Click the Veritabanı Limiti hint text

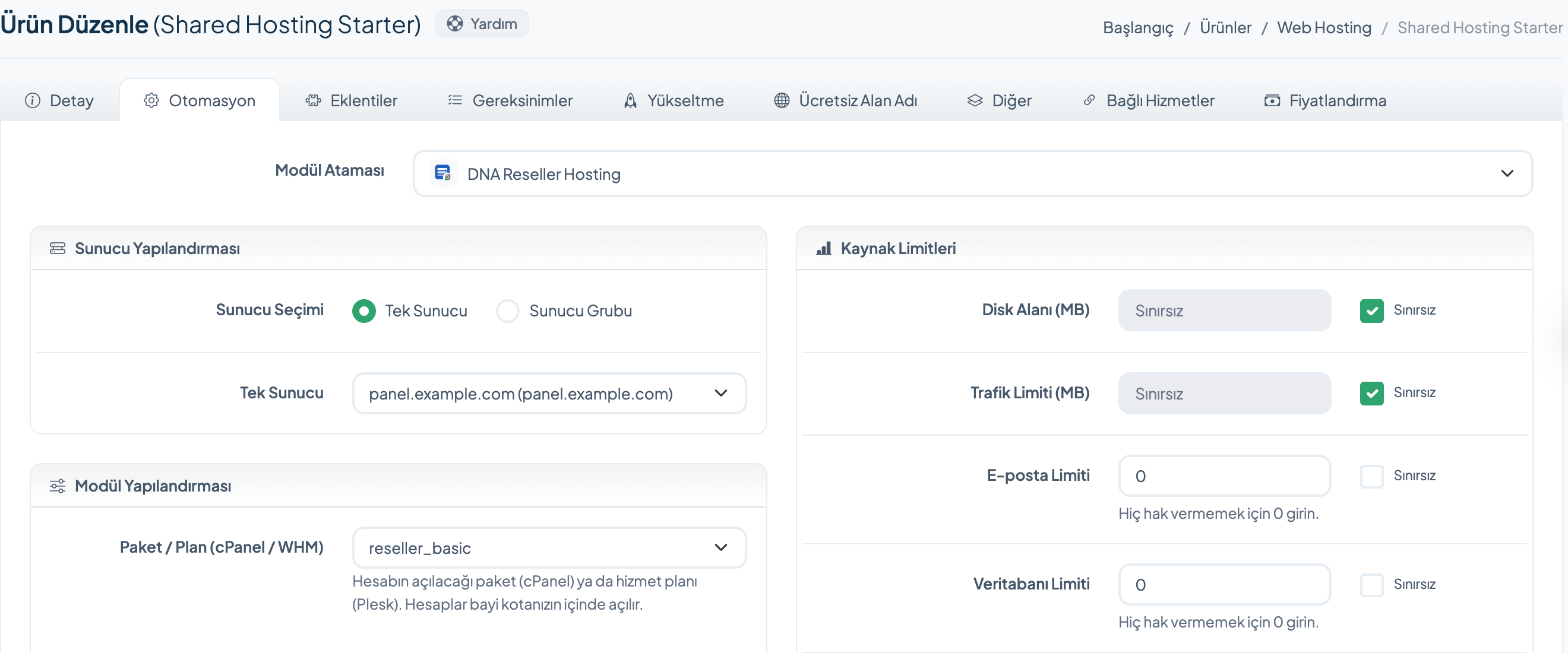coord(1218,622)
